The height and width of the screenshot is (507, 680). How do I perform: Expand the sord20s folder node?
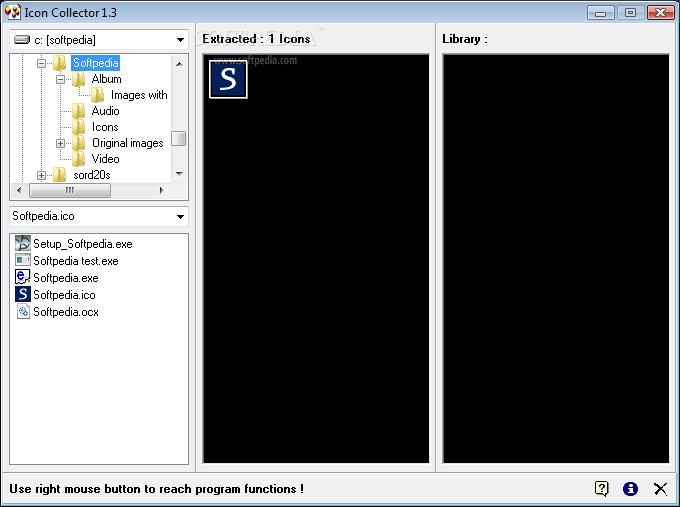[41, 175]
